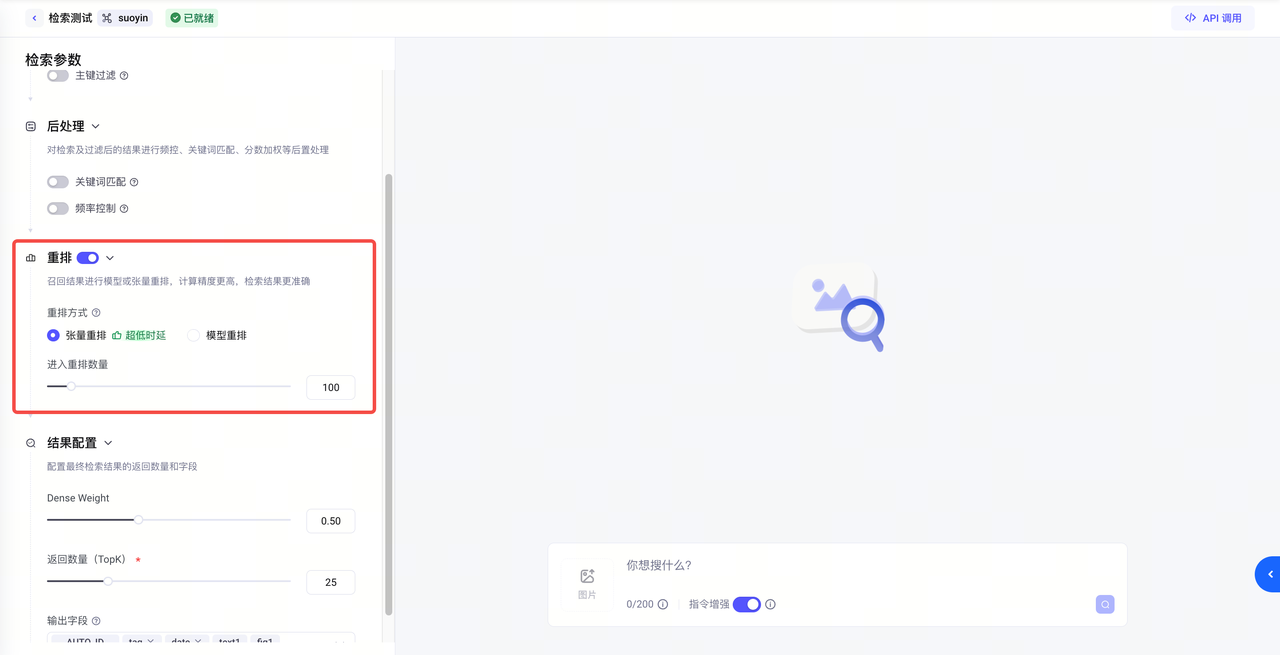1280x655 pixels.
Task: Select the 张量重排 radio option
Action: (x=53, y=336)
